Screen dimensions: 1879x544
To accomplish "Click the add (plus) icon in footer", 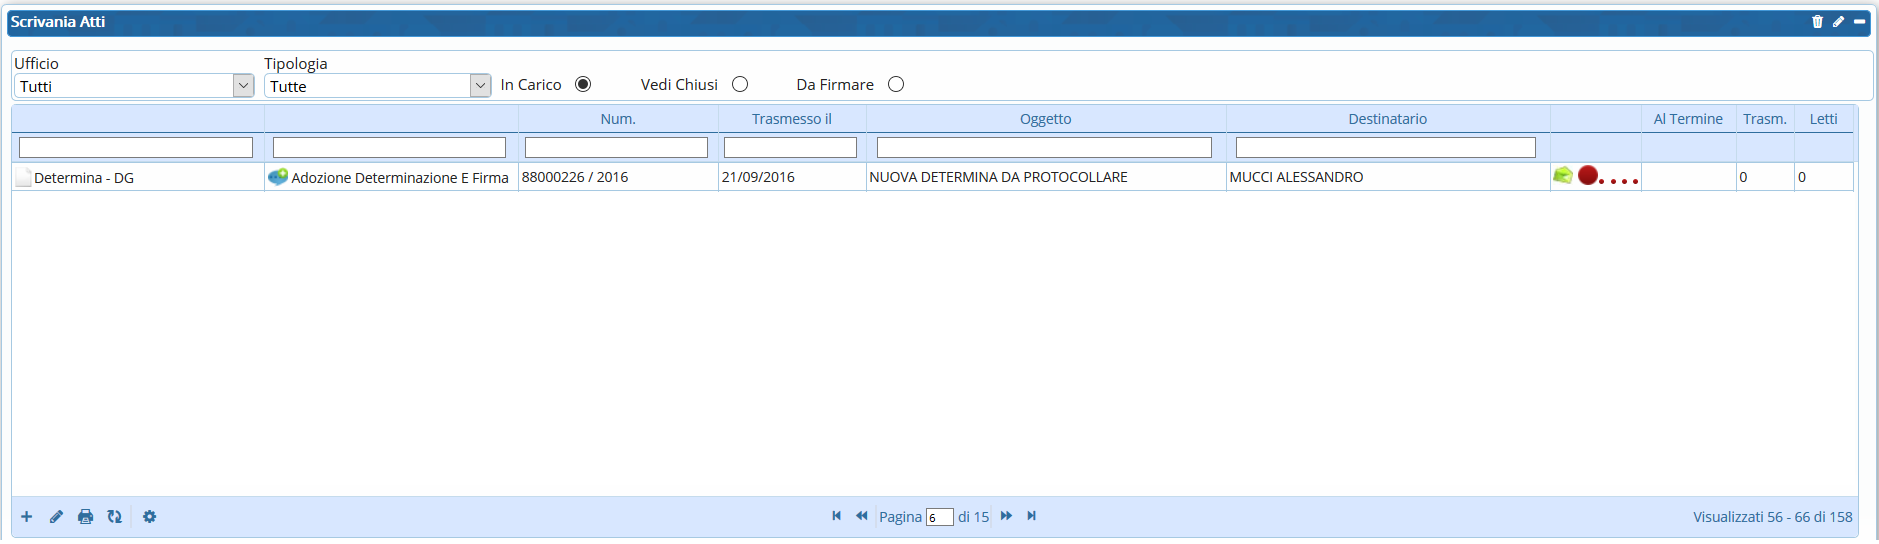I will click(27, 517).
